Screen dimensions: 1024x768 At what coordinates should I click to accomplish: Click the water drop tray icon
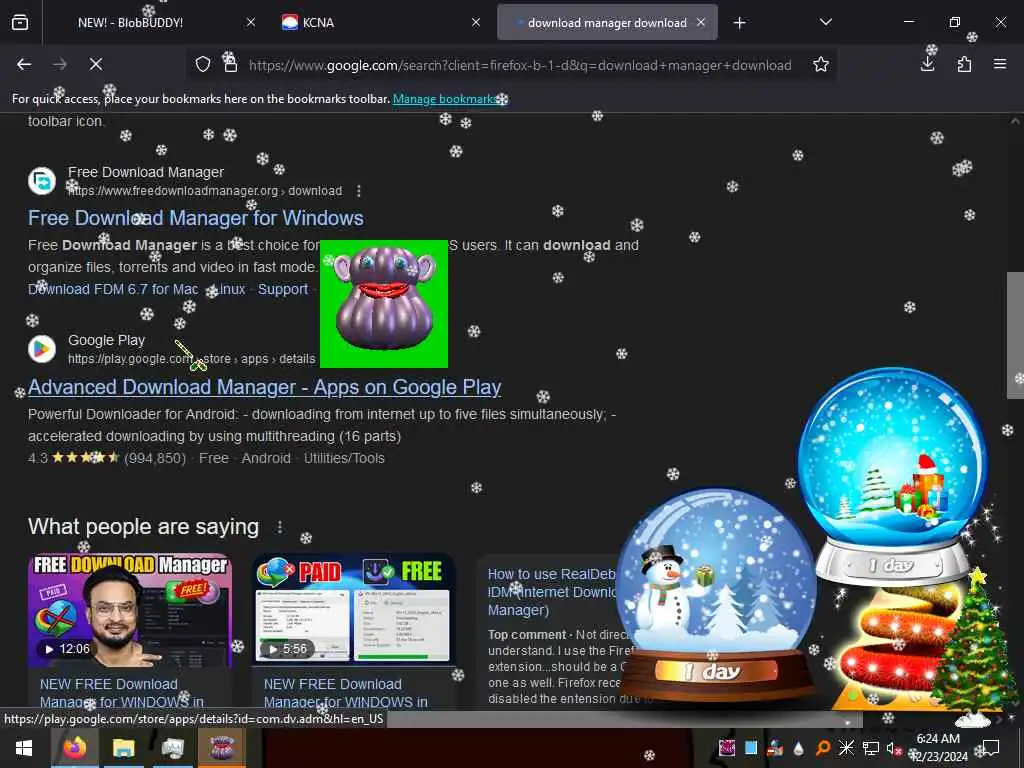click(x=799, y=748)
